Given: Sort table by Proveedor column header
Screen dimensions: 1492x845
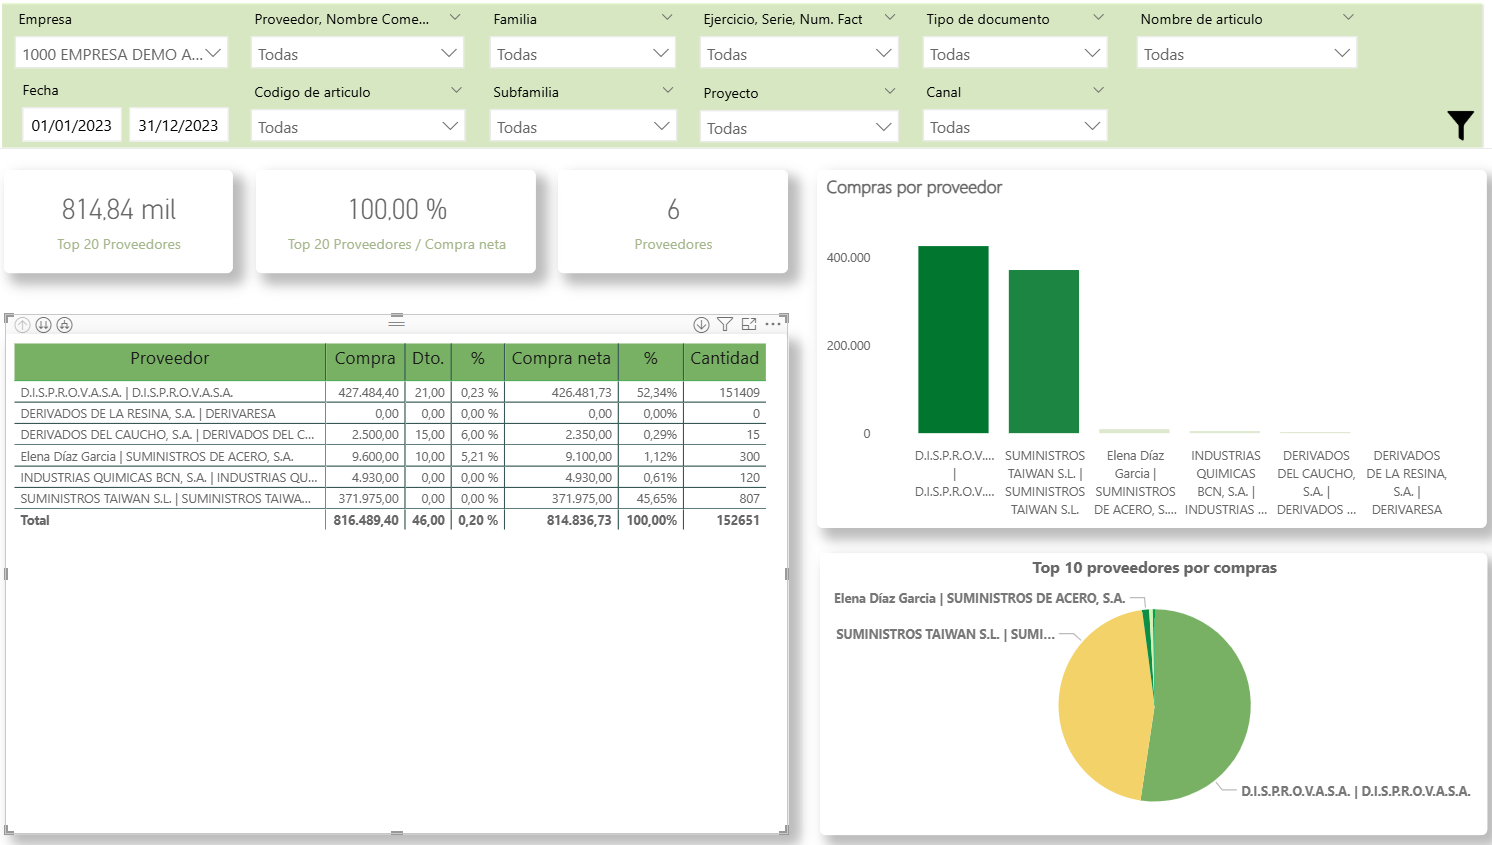Looking at the screenshot, I should pos(169,359).
